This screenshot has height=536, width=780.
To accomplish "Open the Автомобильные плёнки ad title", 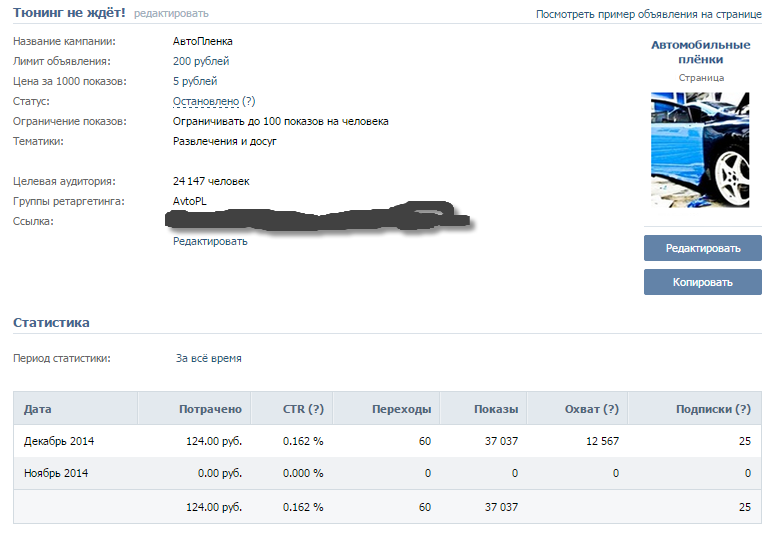I will (x=700, y=52).
